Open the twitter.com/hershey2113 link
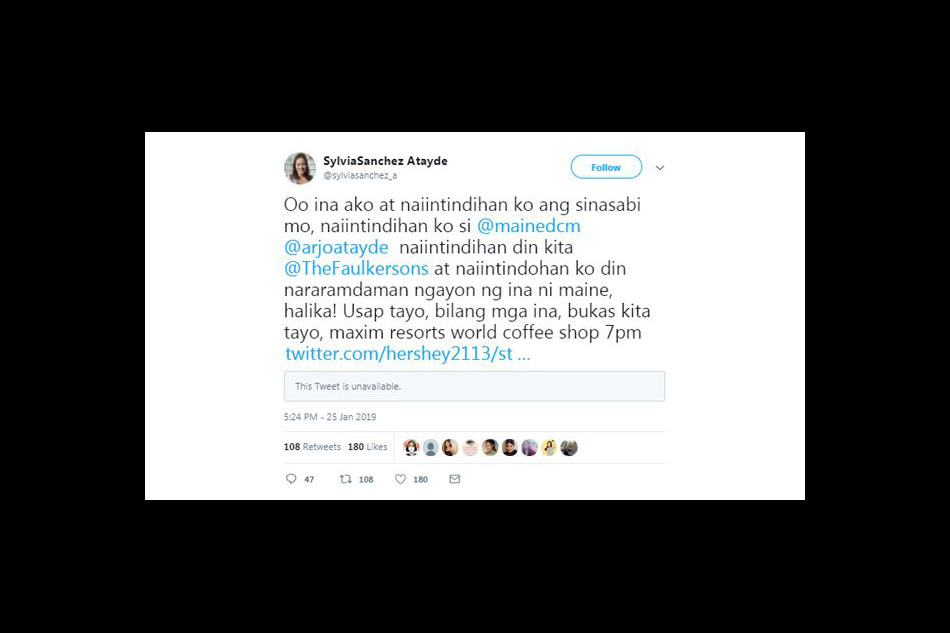The width and height of the screenshot is (950, 633). 408,354
